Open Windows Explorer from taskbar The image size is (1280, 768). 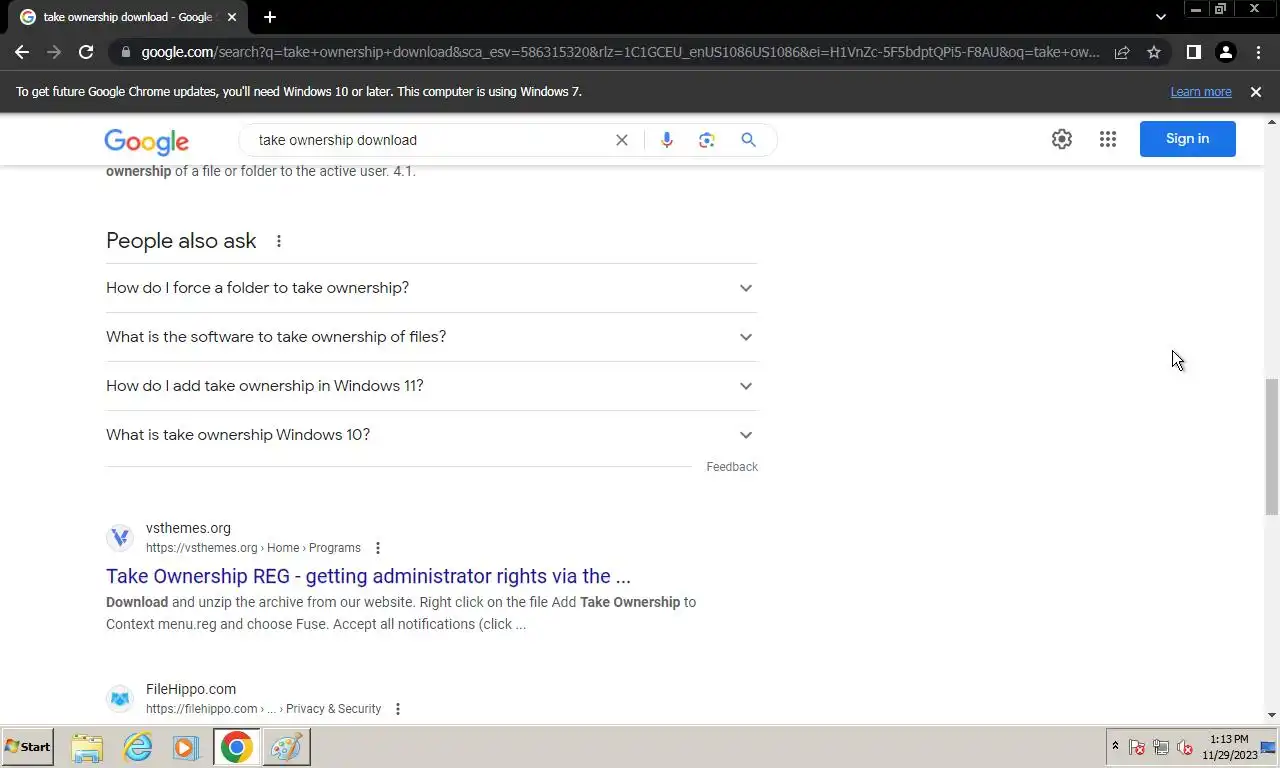coord(87,747)
